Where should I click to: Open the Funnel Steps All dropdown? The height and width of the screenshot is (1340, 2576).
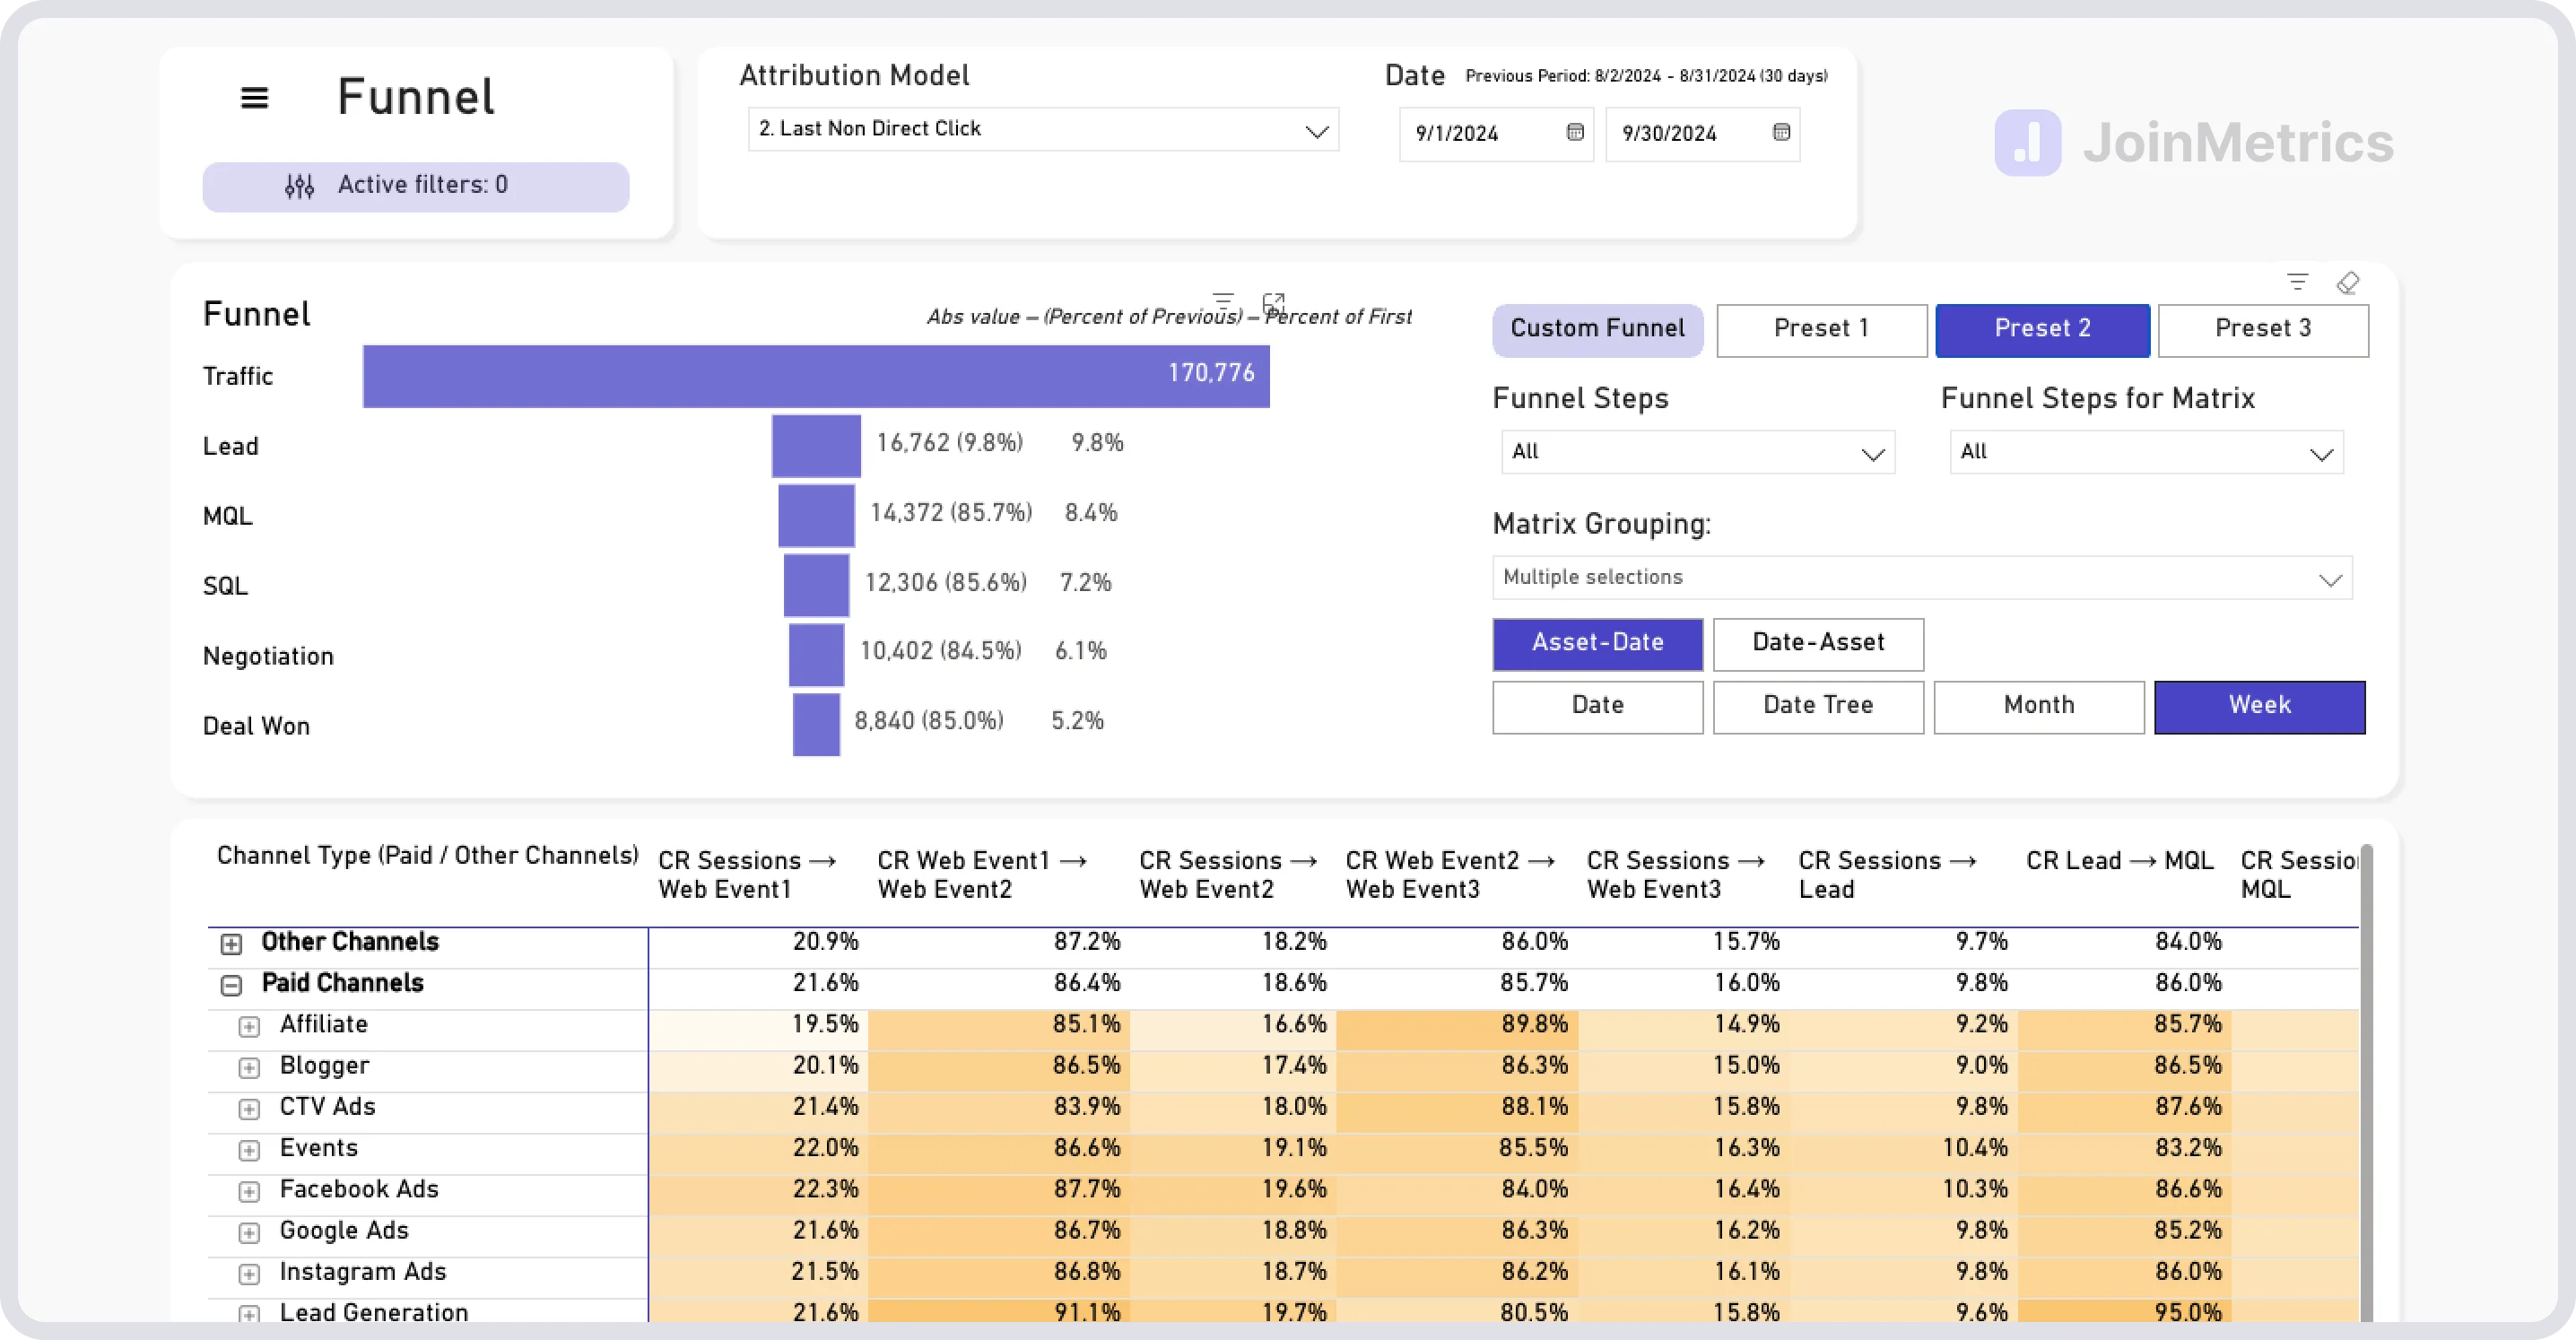click(x=1696, y=452)
